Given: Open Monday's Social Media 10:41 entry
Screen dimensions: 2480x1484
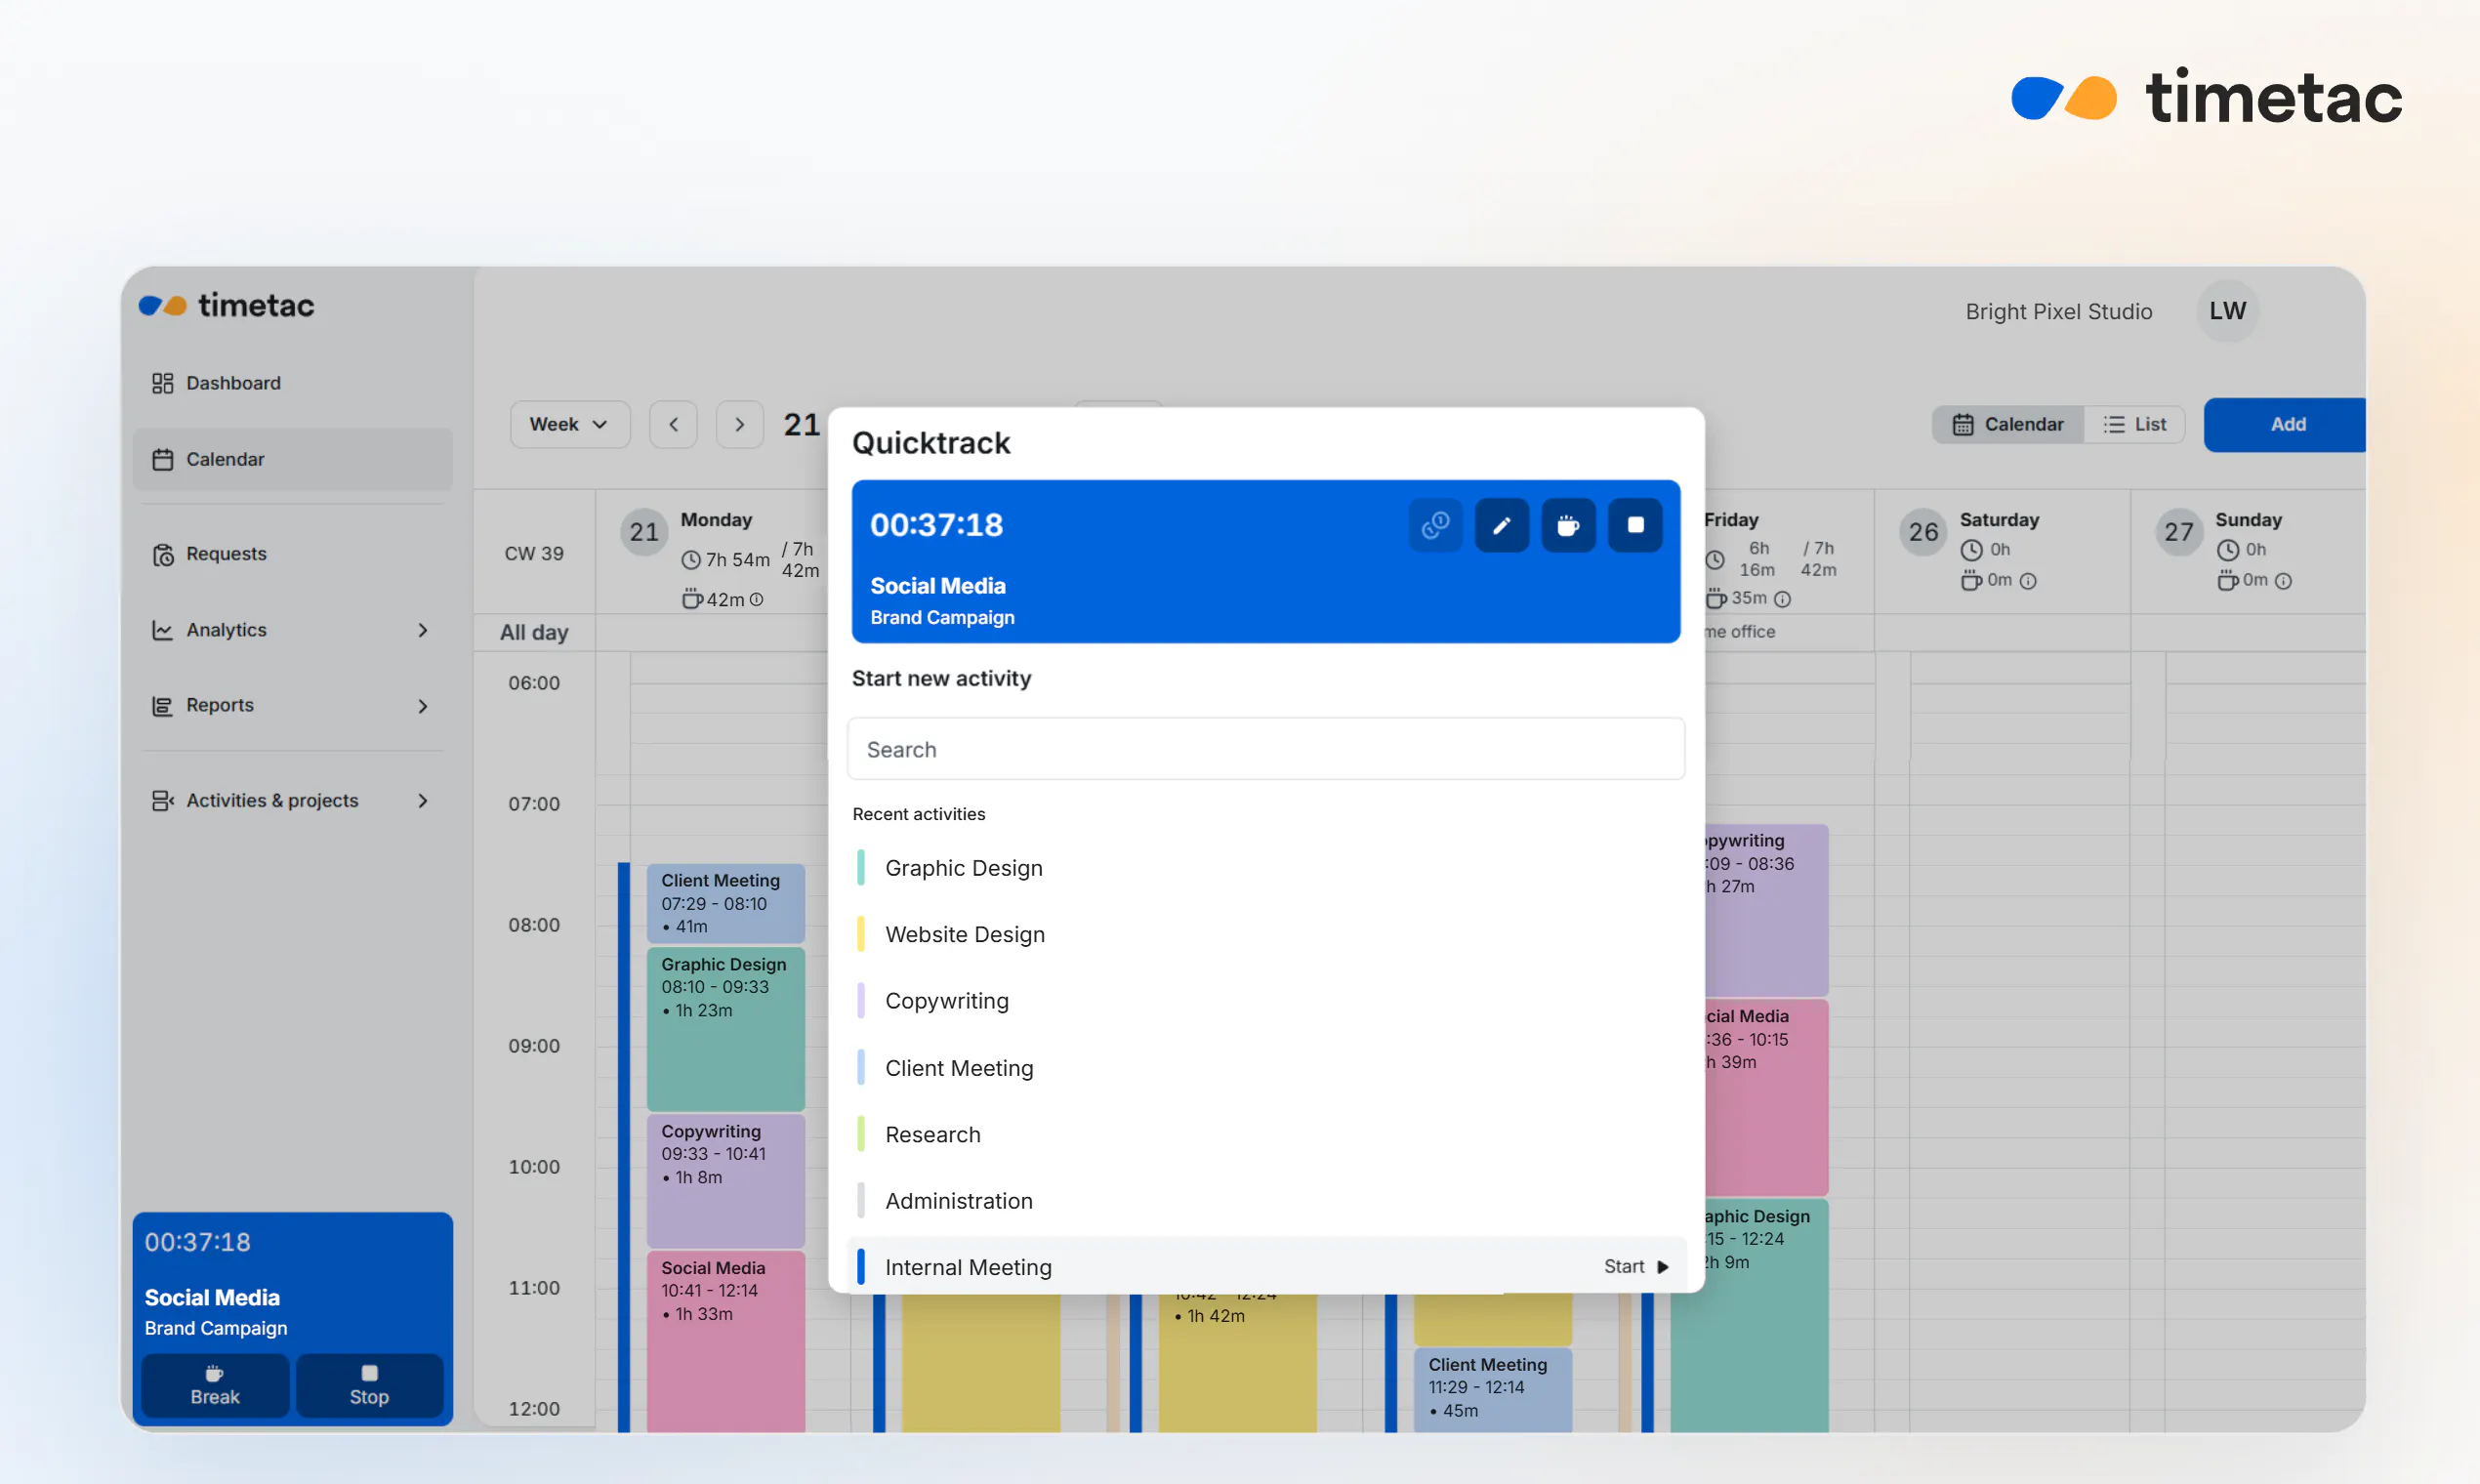Looking at the screenshot, I should [725, 1340].
